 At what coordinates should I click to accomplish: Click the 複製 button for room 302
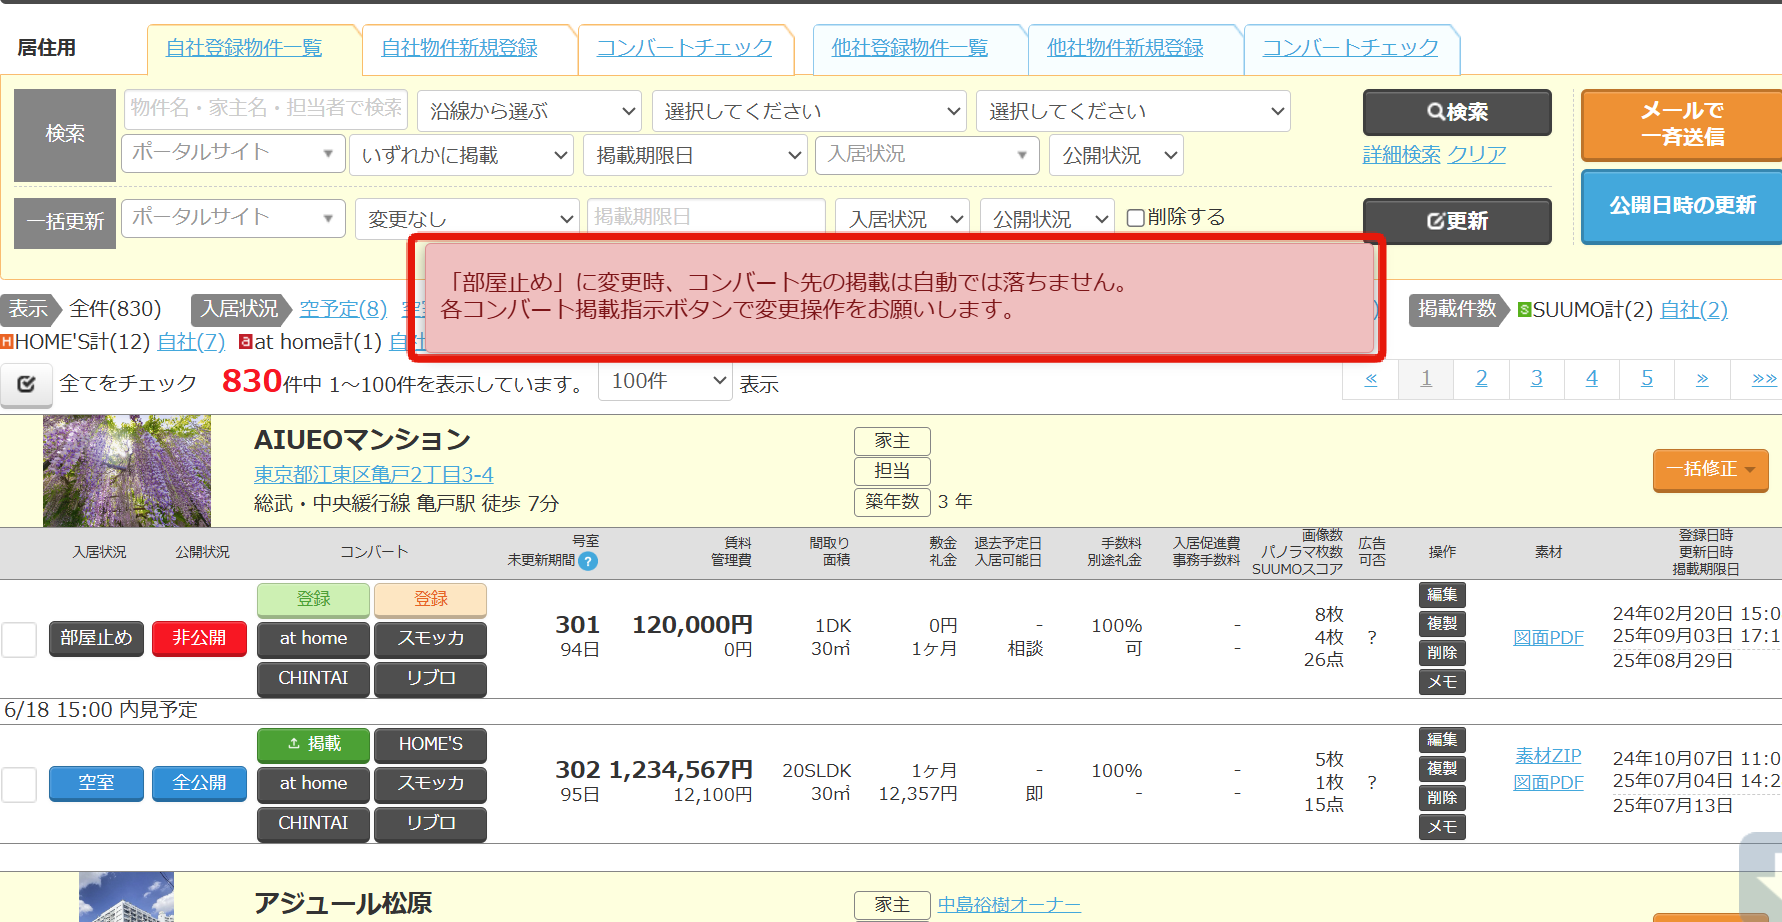(1442, 769)
